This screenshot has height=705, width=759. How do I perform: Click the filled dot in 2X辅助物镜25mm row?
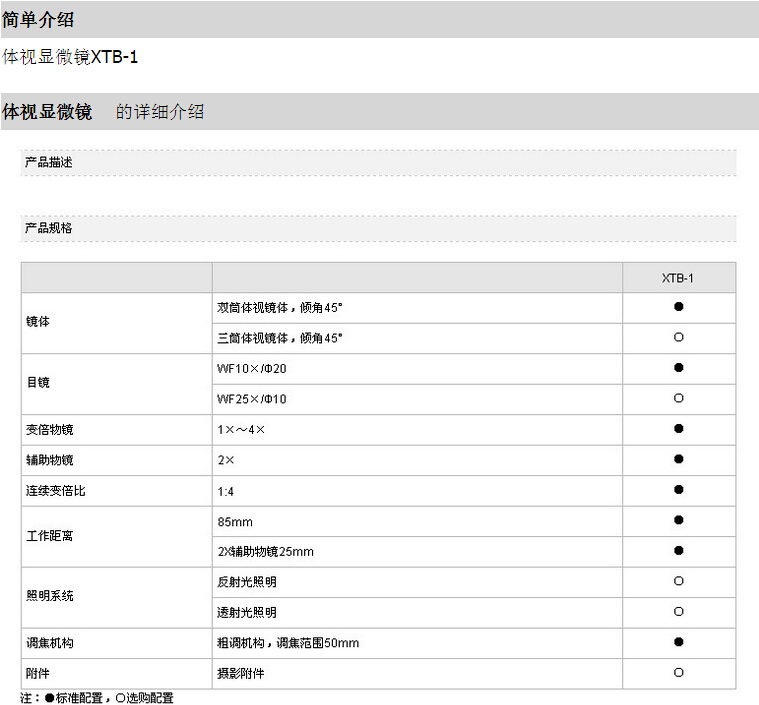(x=679, y=551)
